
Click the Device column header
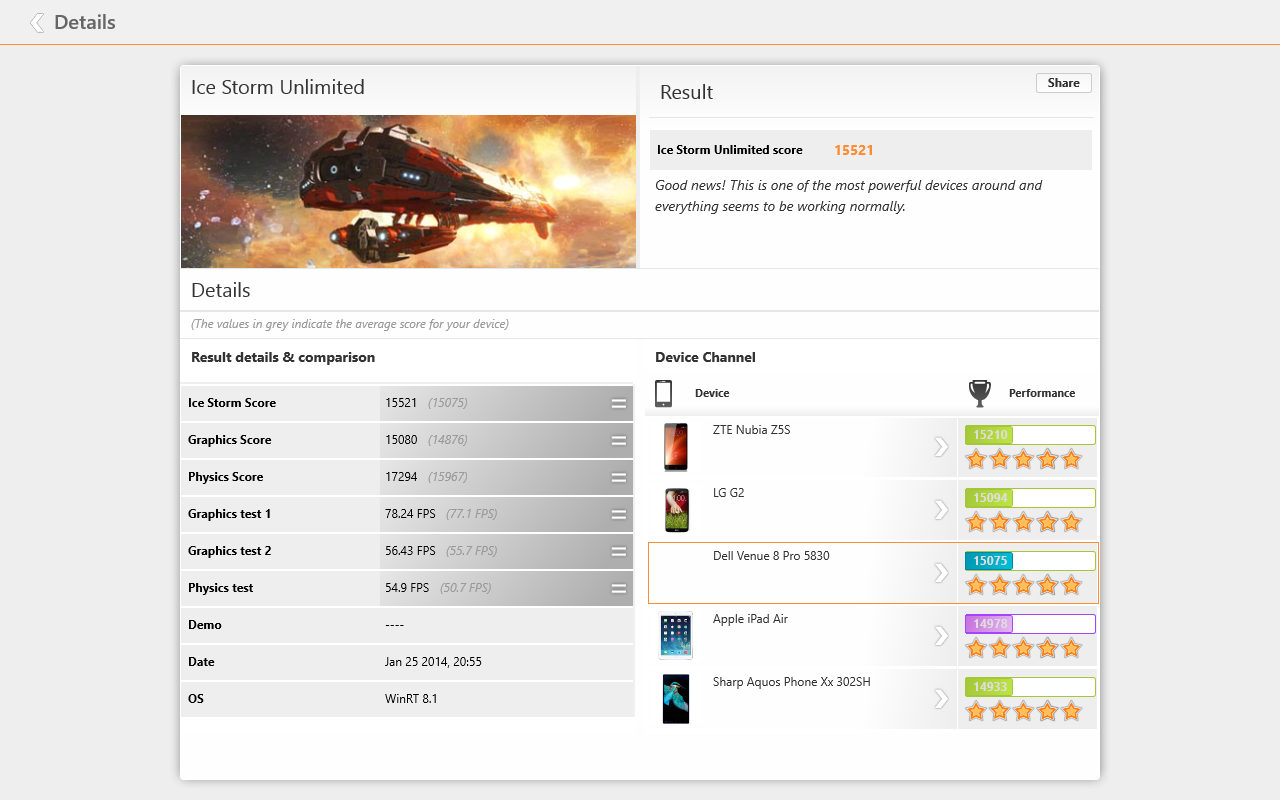tap(712, 394)
